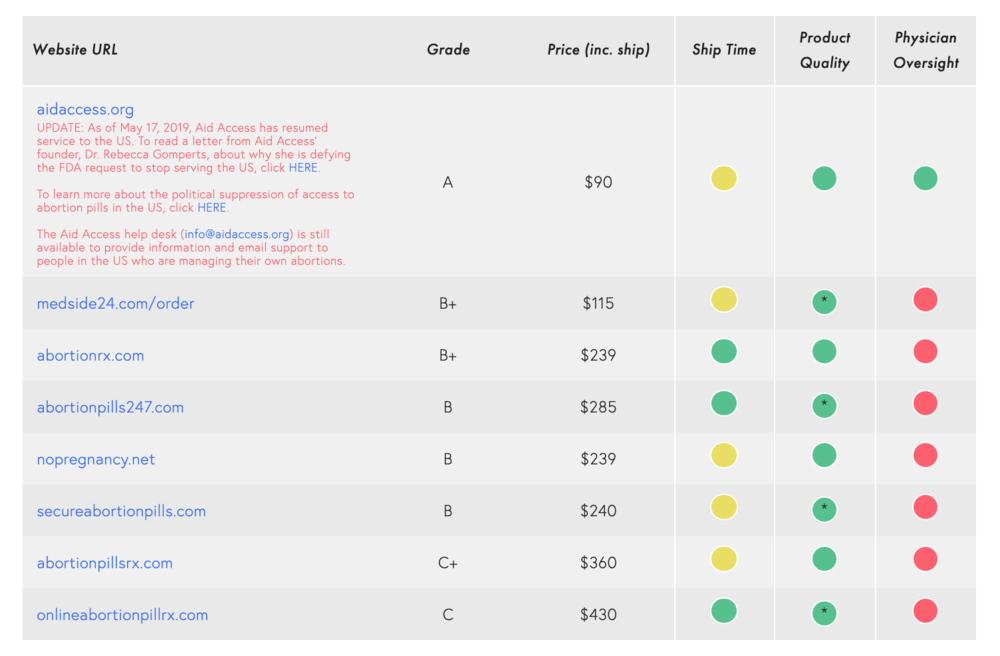Select the yellow Ship Time dot for secureabortionpills.com
The width and height of the screenshot is (1000, 656).
click(724, 507)
